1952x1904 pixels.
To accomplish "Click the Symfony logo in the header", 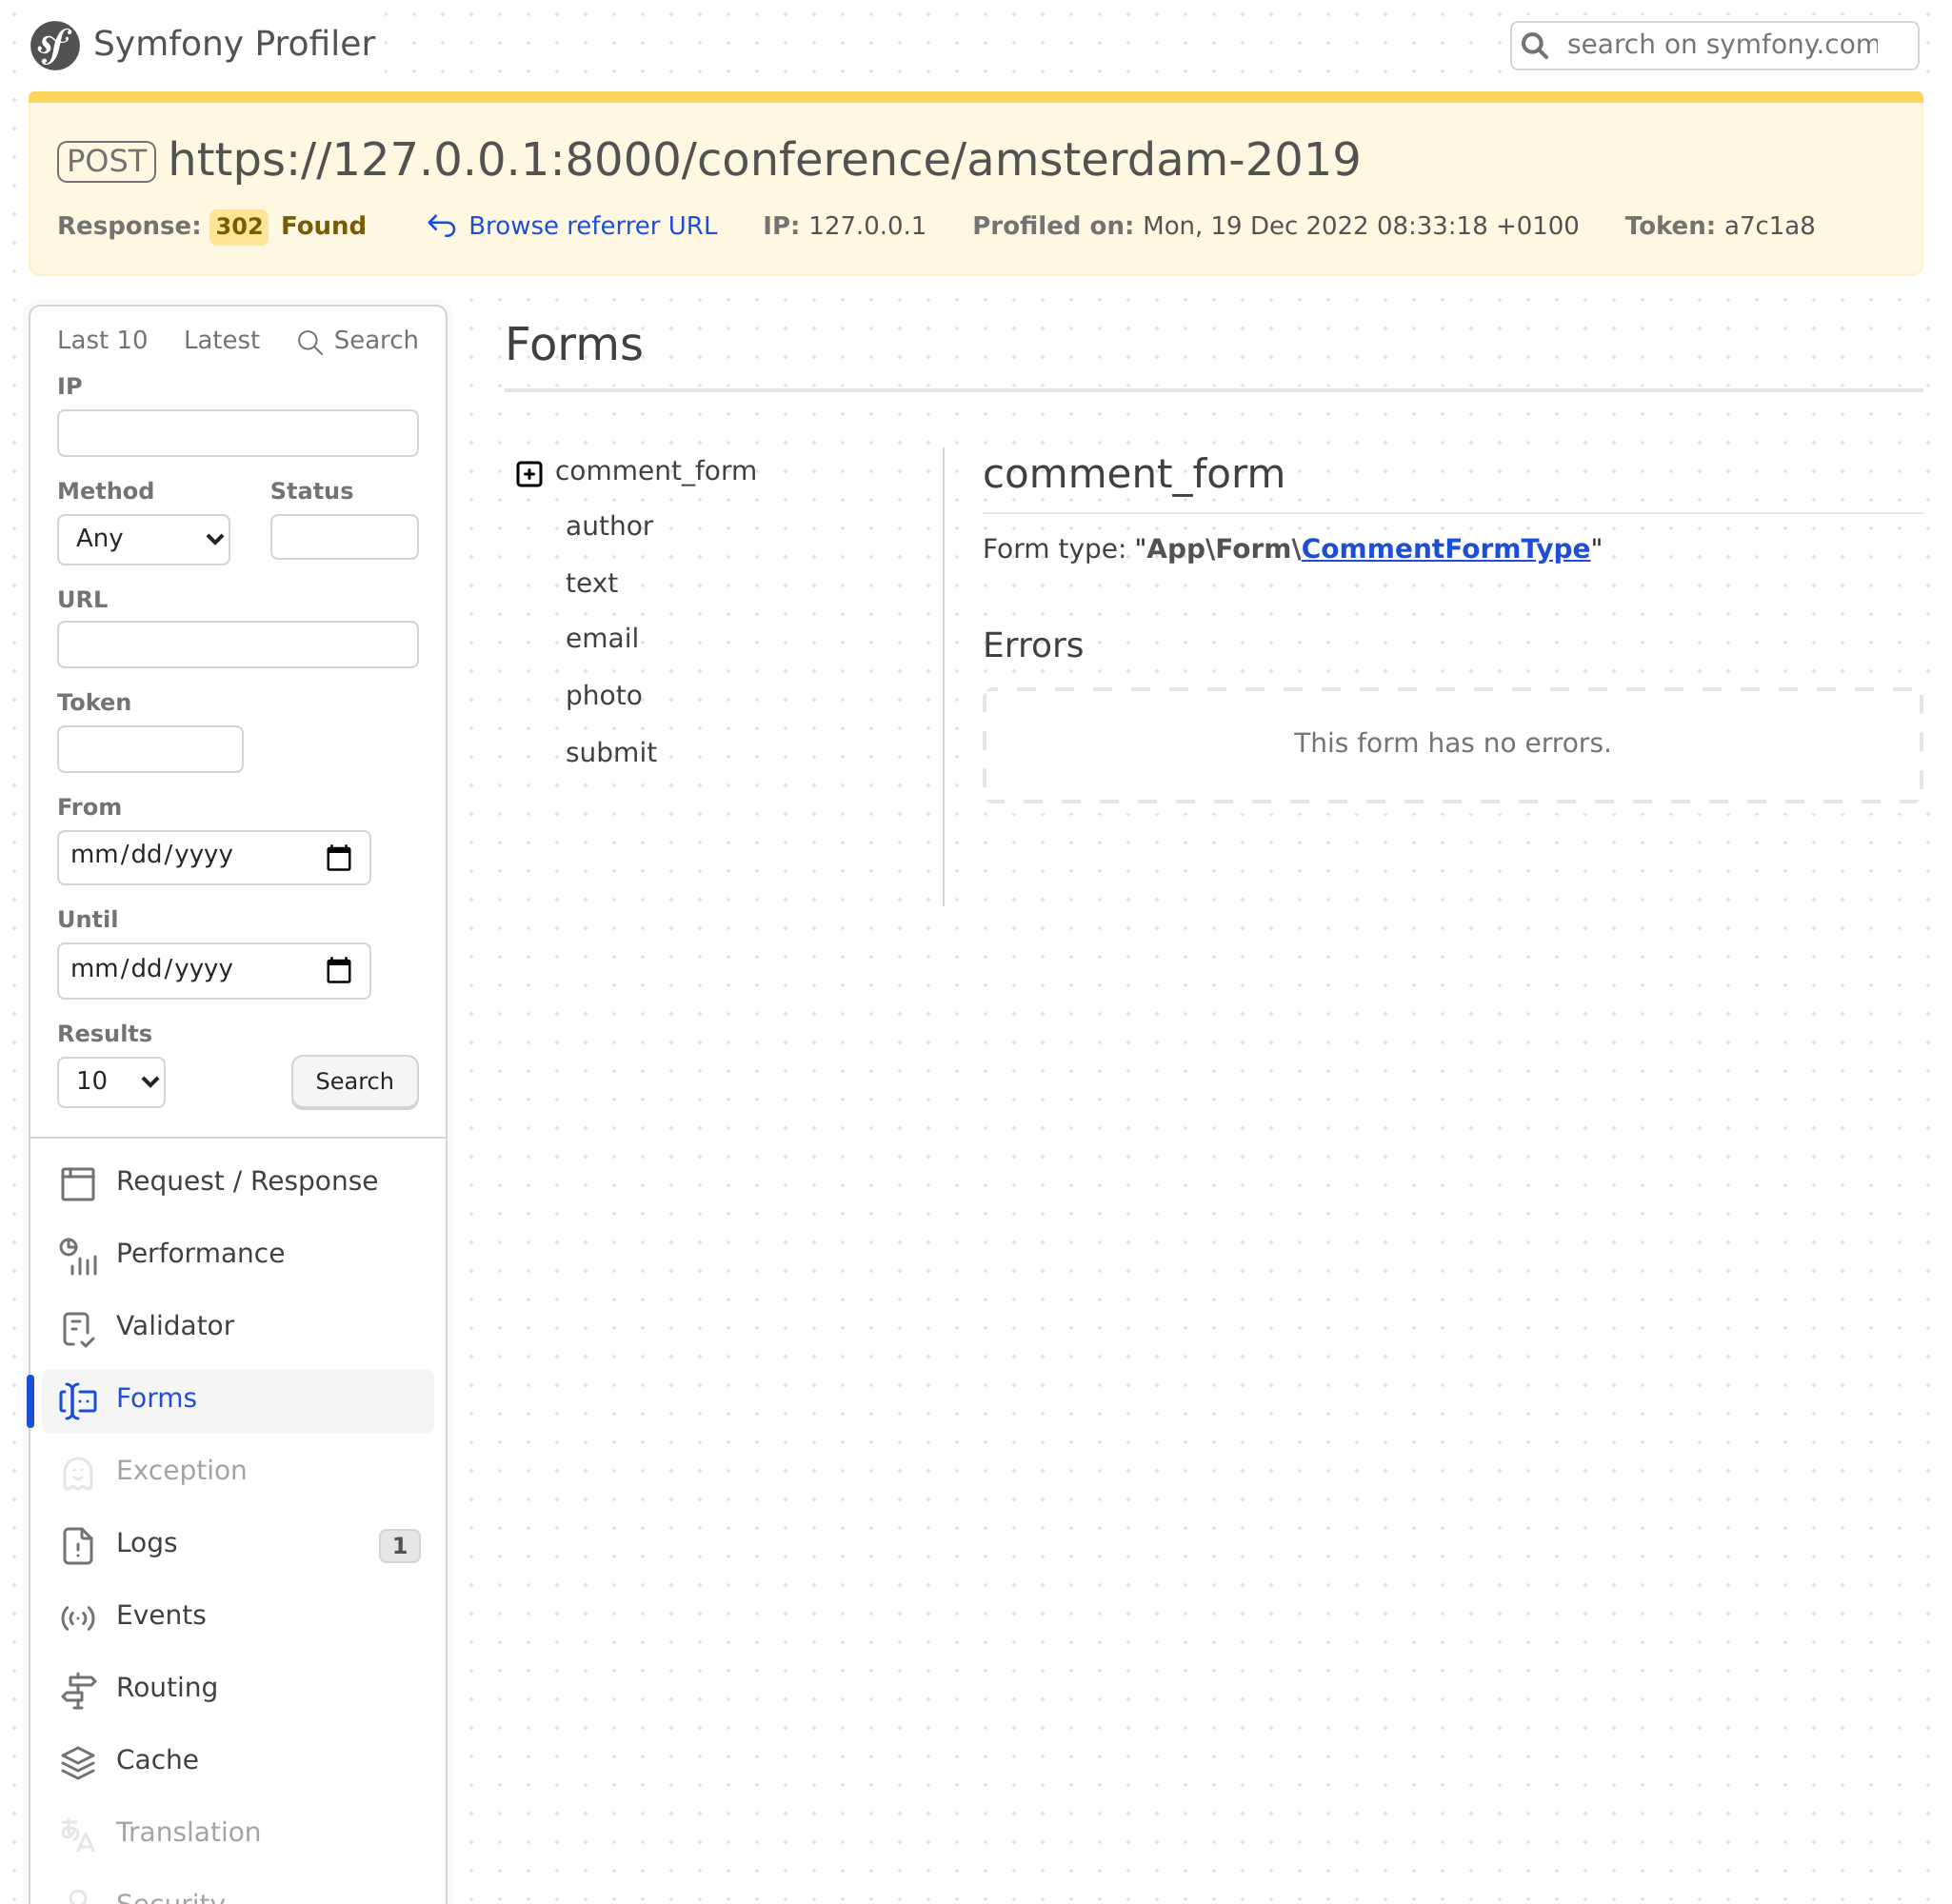I will (x=55, y=44).
